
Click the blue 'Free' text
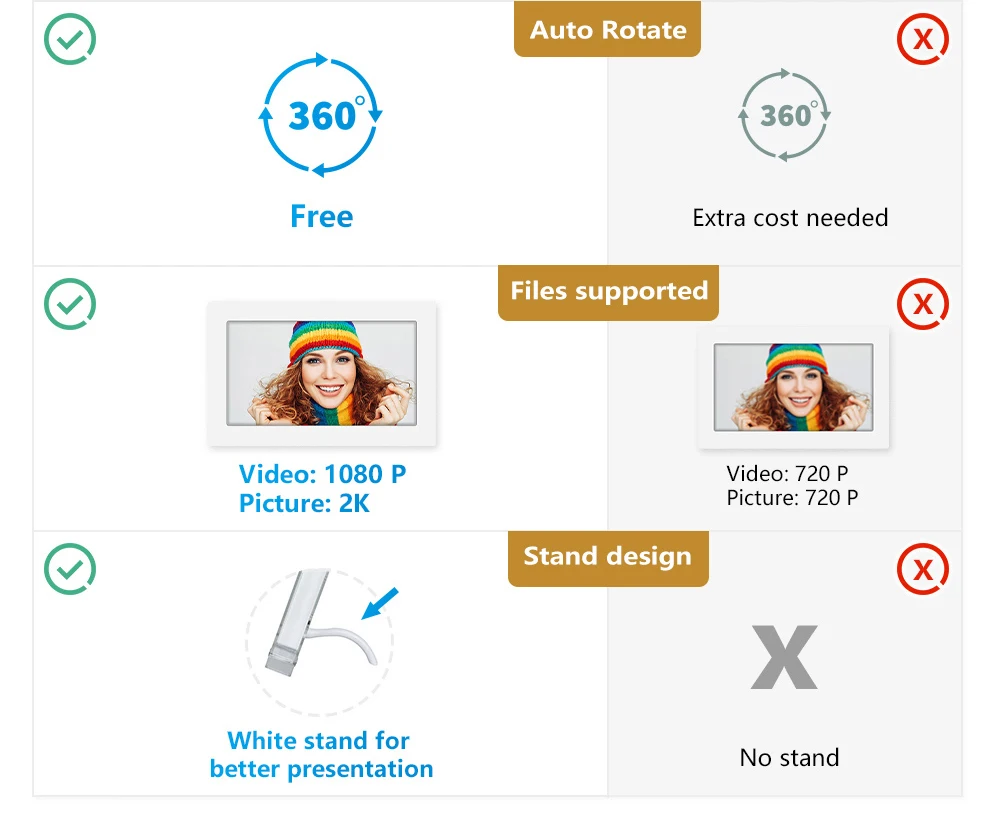(321, 216)
